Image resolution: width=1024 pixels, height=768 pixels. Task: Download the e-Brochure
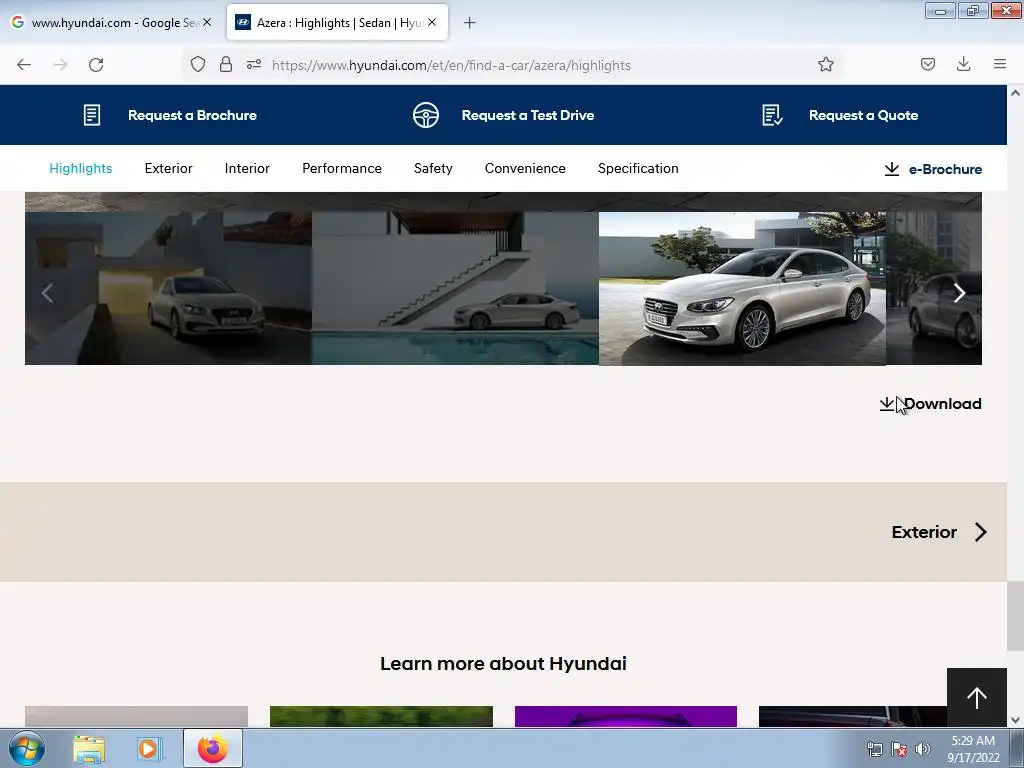[933, 169]
